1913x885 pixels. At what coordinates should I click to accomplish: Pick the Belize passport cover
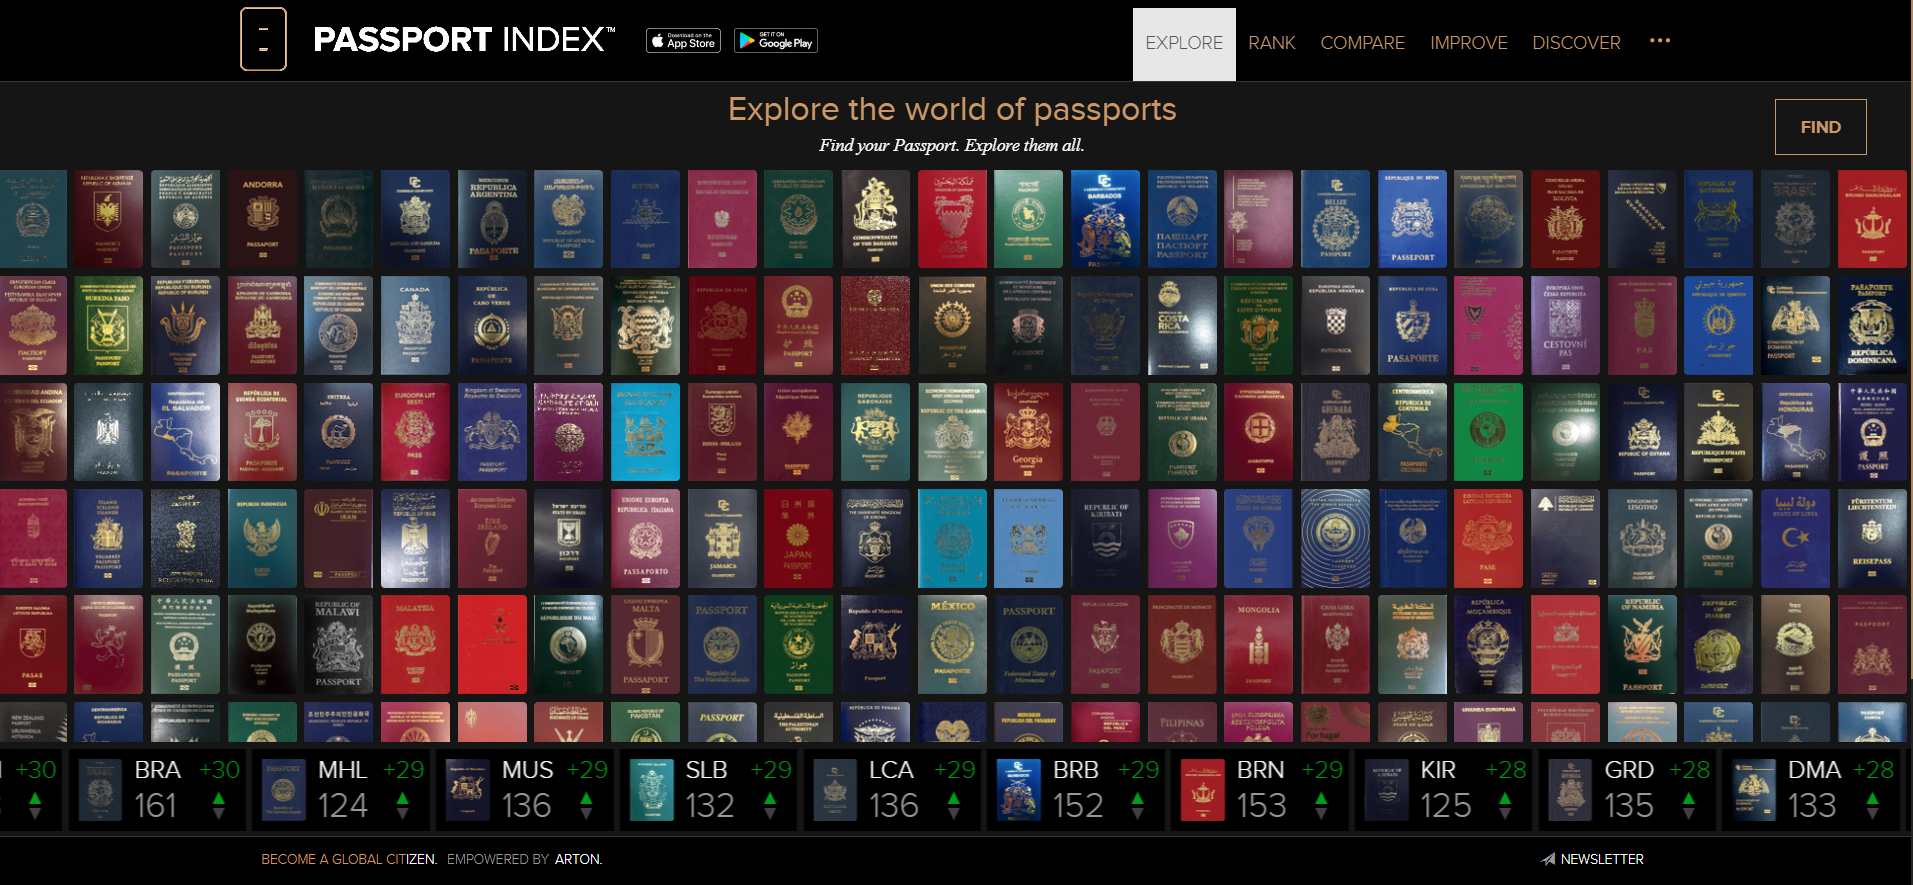[1335, 219]
